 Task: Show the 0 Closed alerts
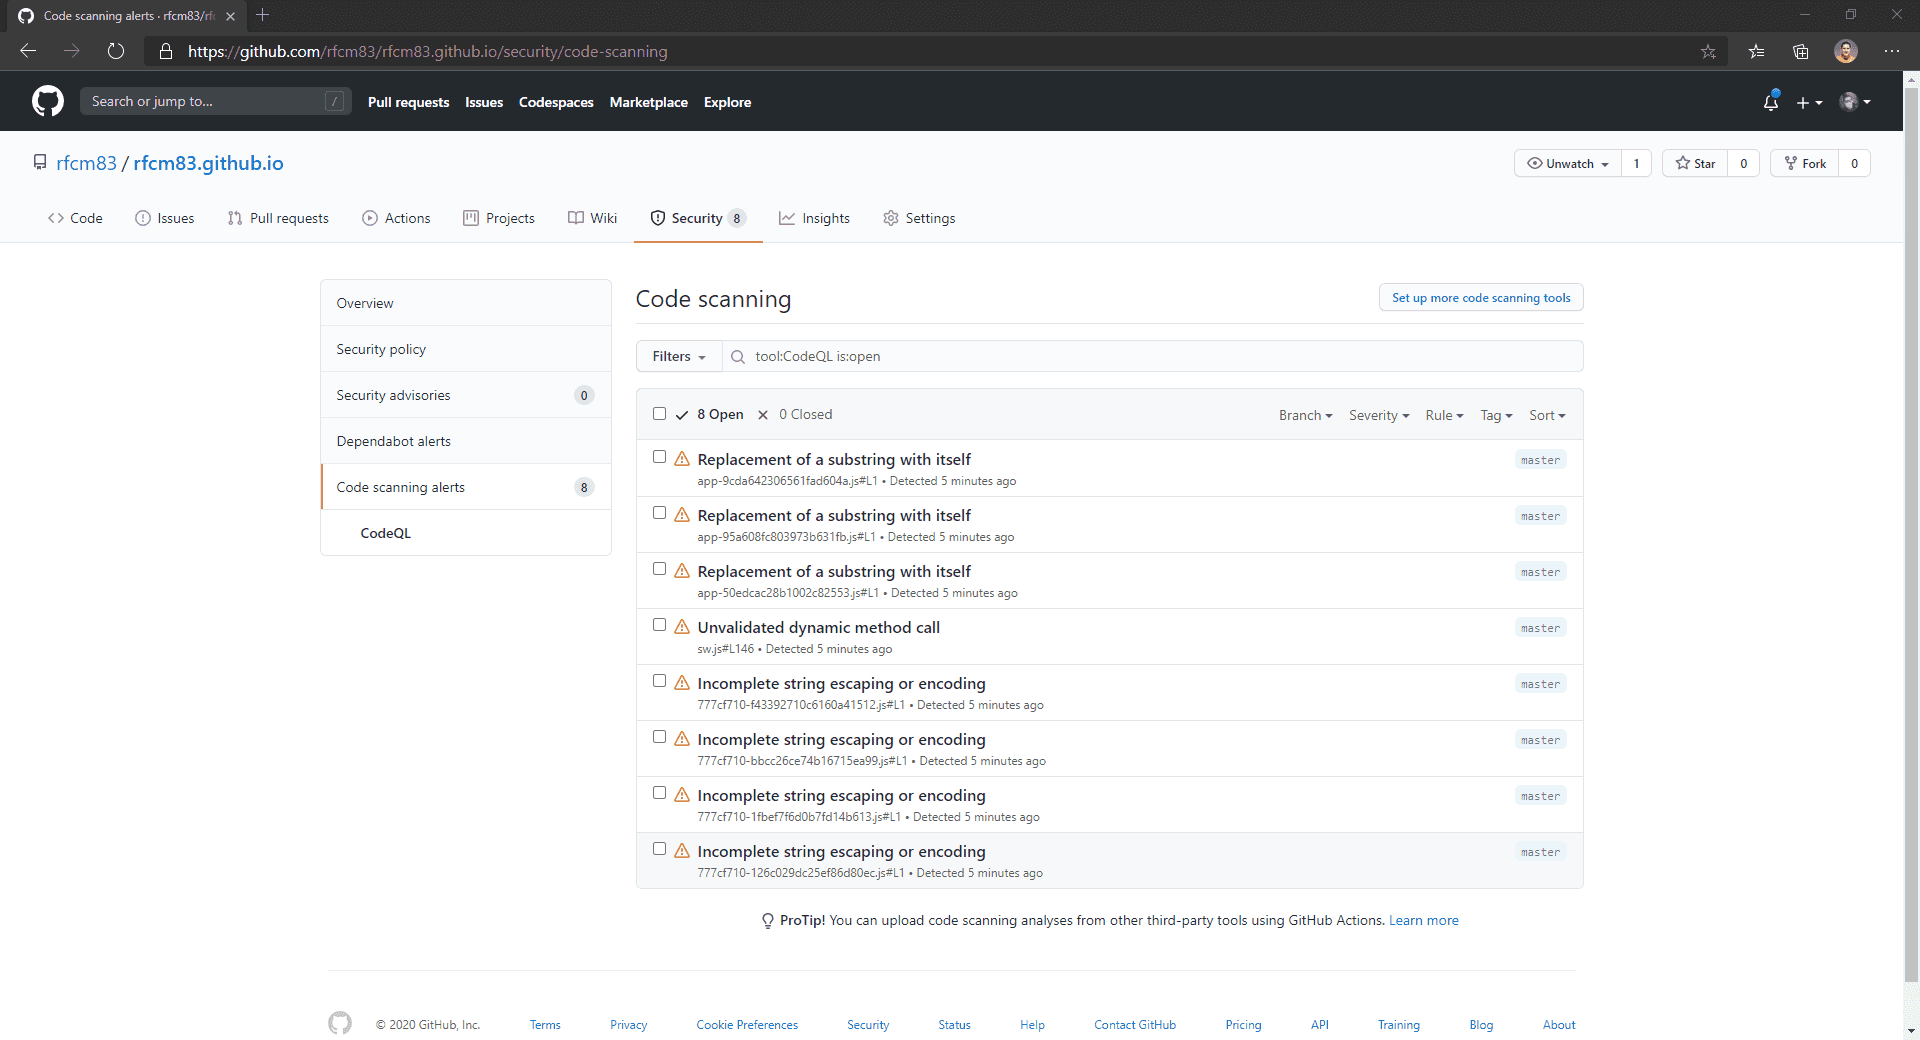[795, 414]
